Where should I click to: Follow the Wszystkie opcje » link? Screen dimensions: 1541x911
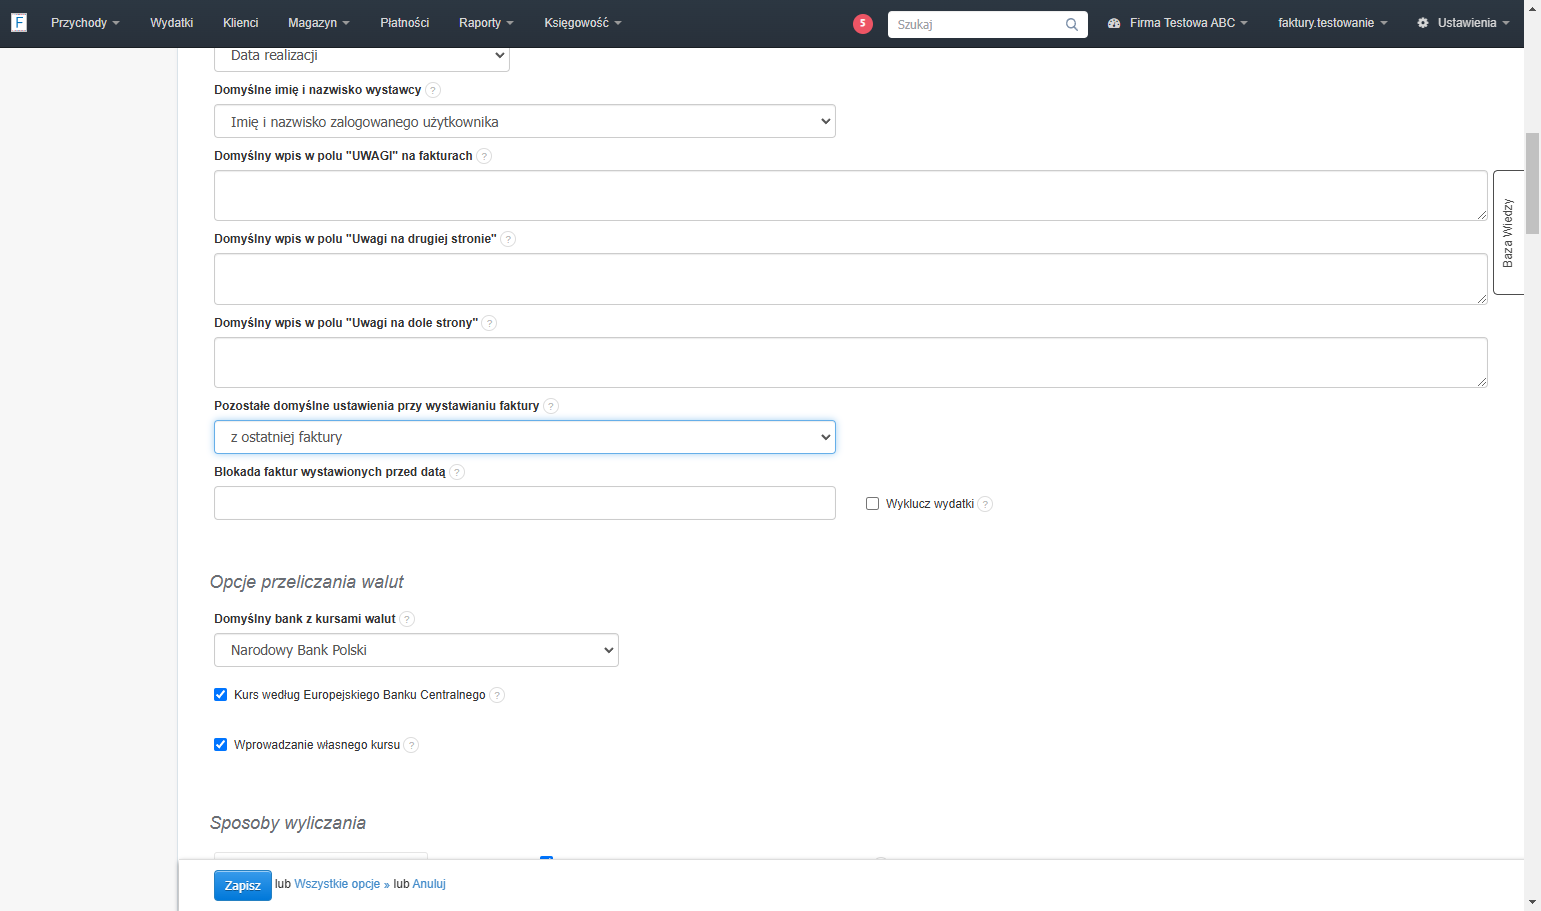342,884
